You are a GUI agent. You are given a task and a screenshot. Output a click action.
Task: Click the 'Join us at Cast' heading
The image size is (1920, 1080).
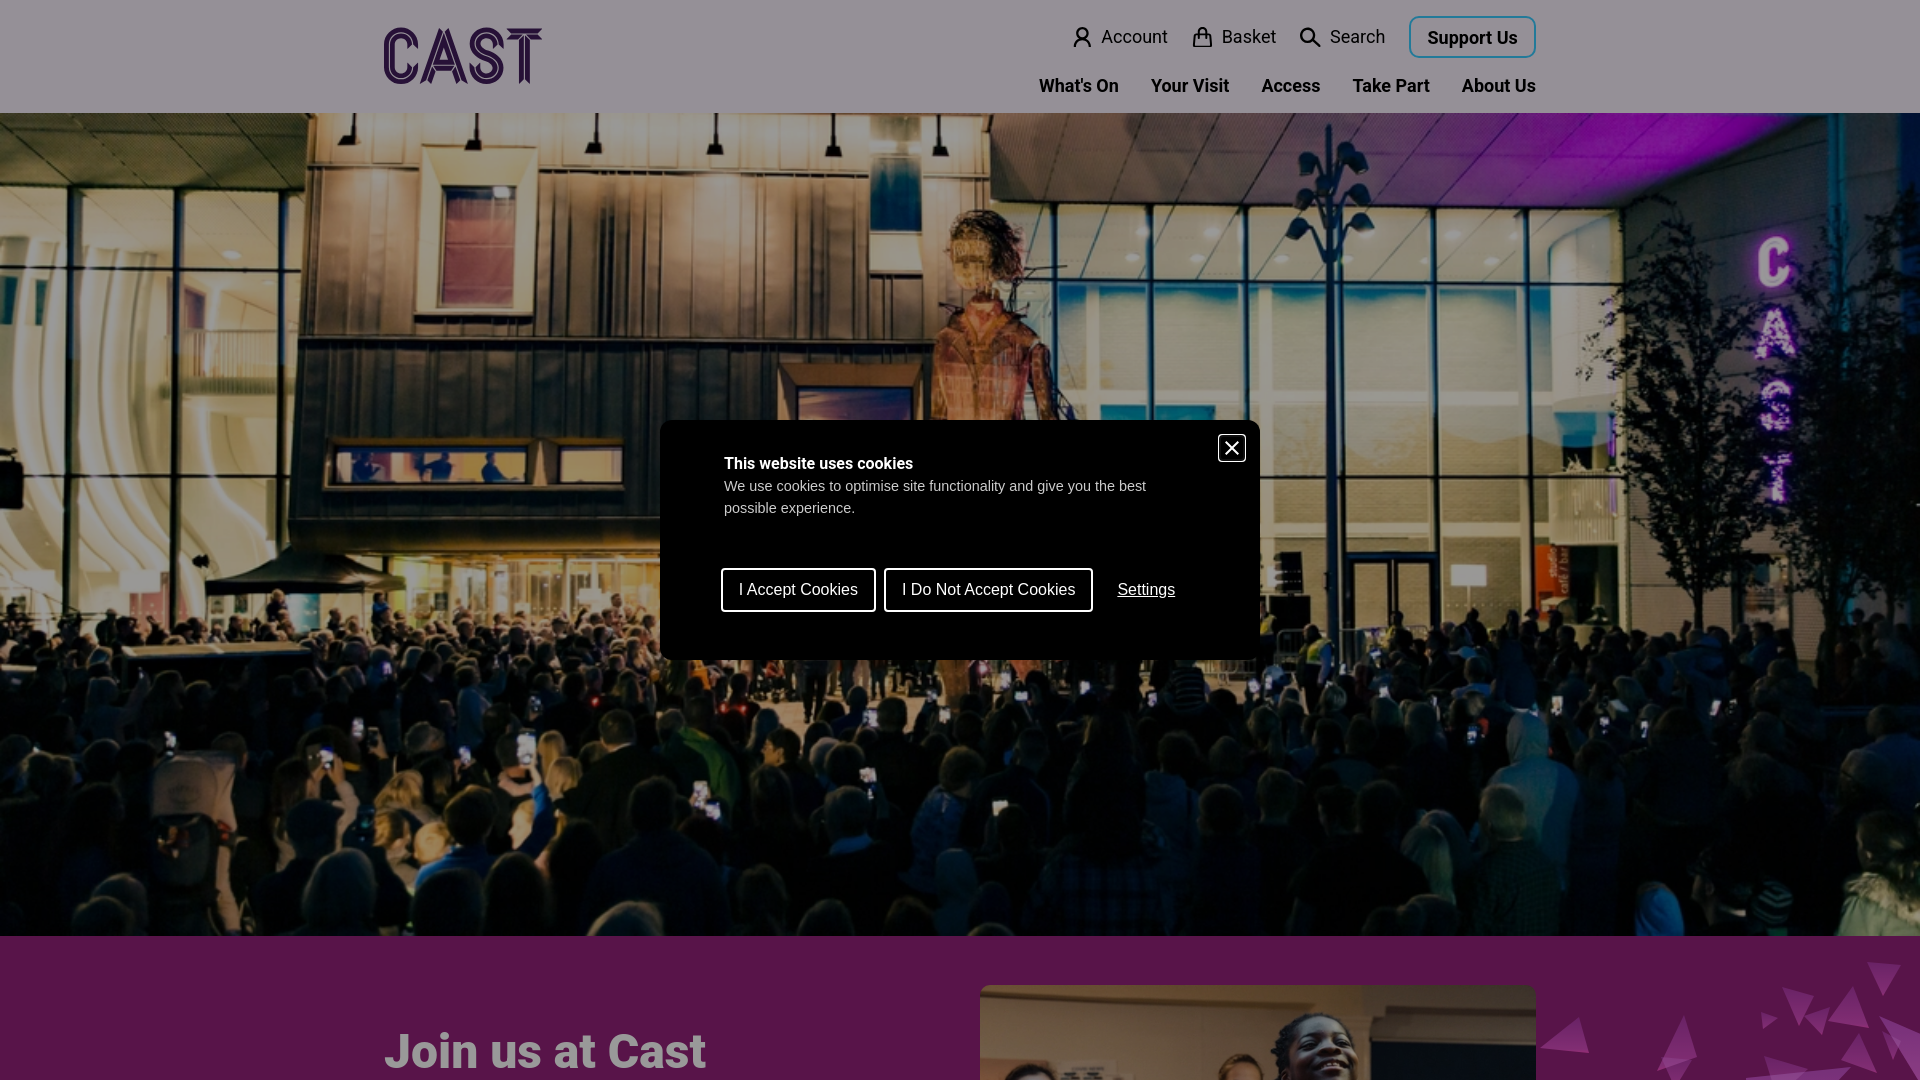pos(545,1051)
